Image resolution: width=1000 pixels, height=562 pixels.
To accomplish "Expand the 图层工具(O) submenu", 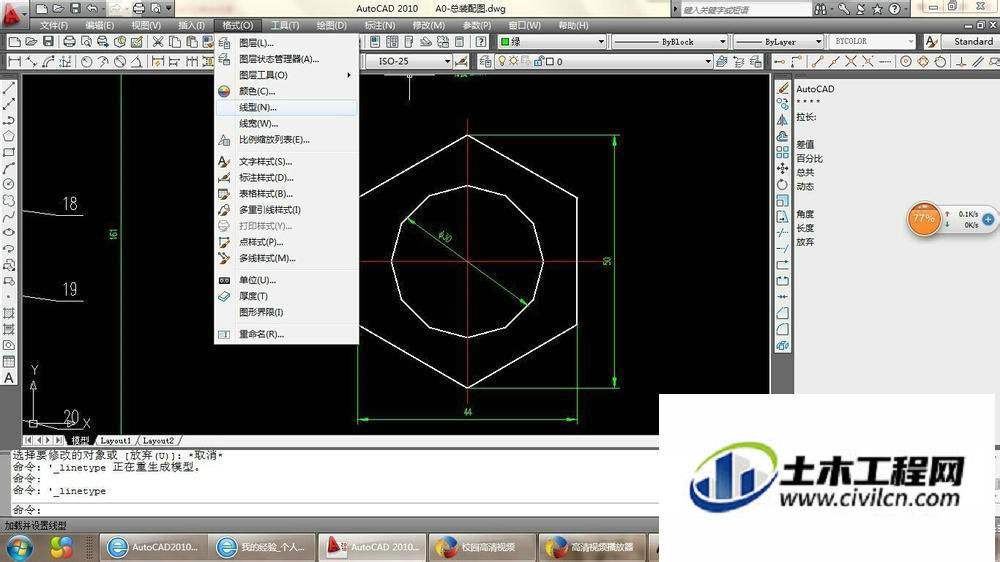I will (x=286, y=75).
